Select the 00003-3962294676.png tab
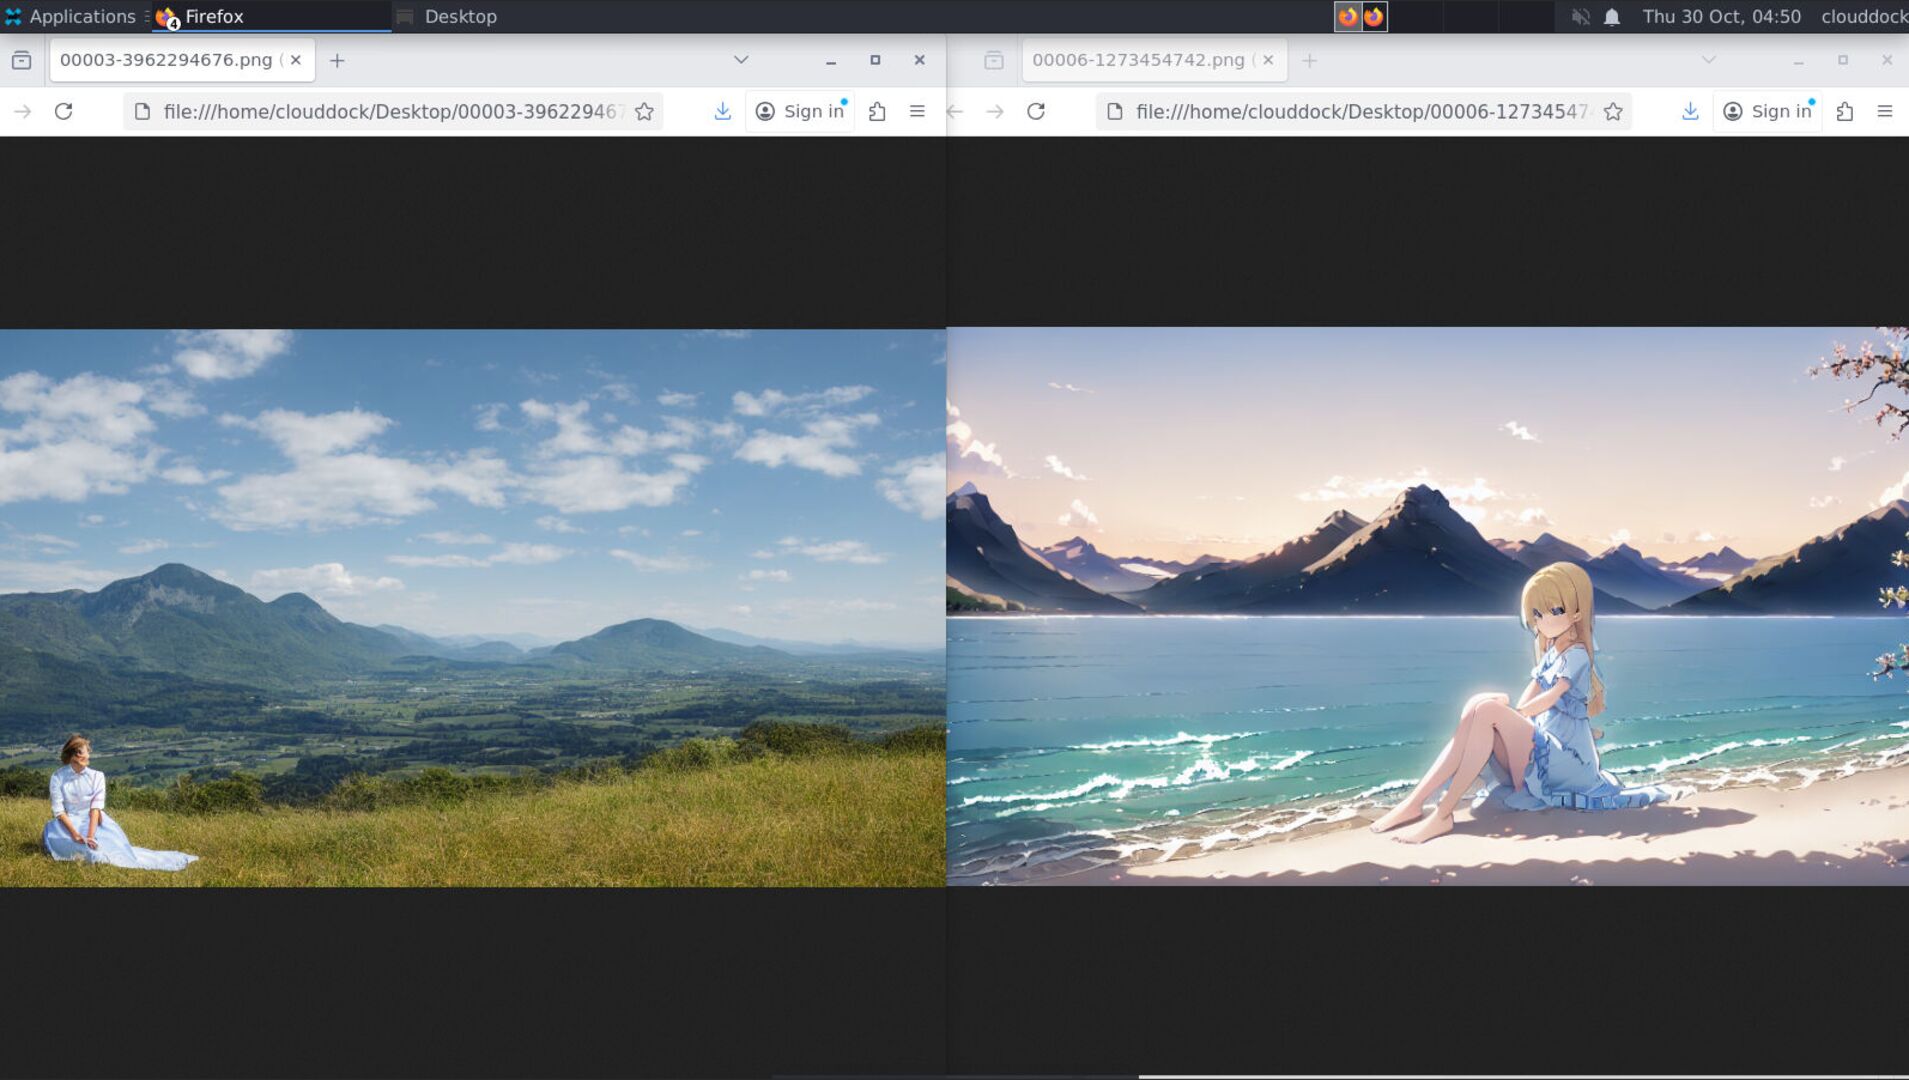Viewport: 1909px width, 1080px height. (166, 60)
